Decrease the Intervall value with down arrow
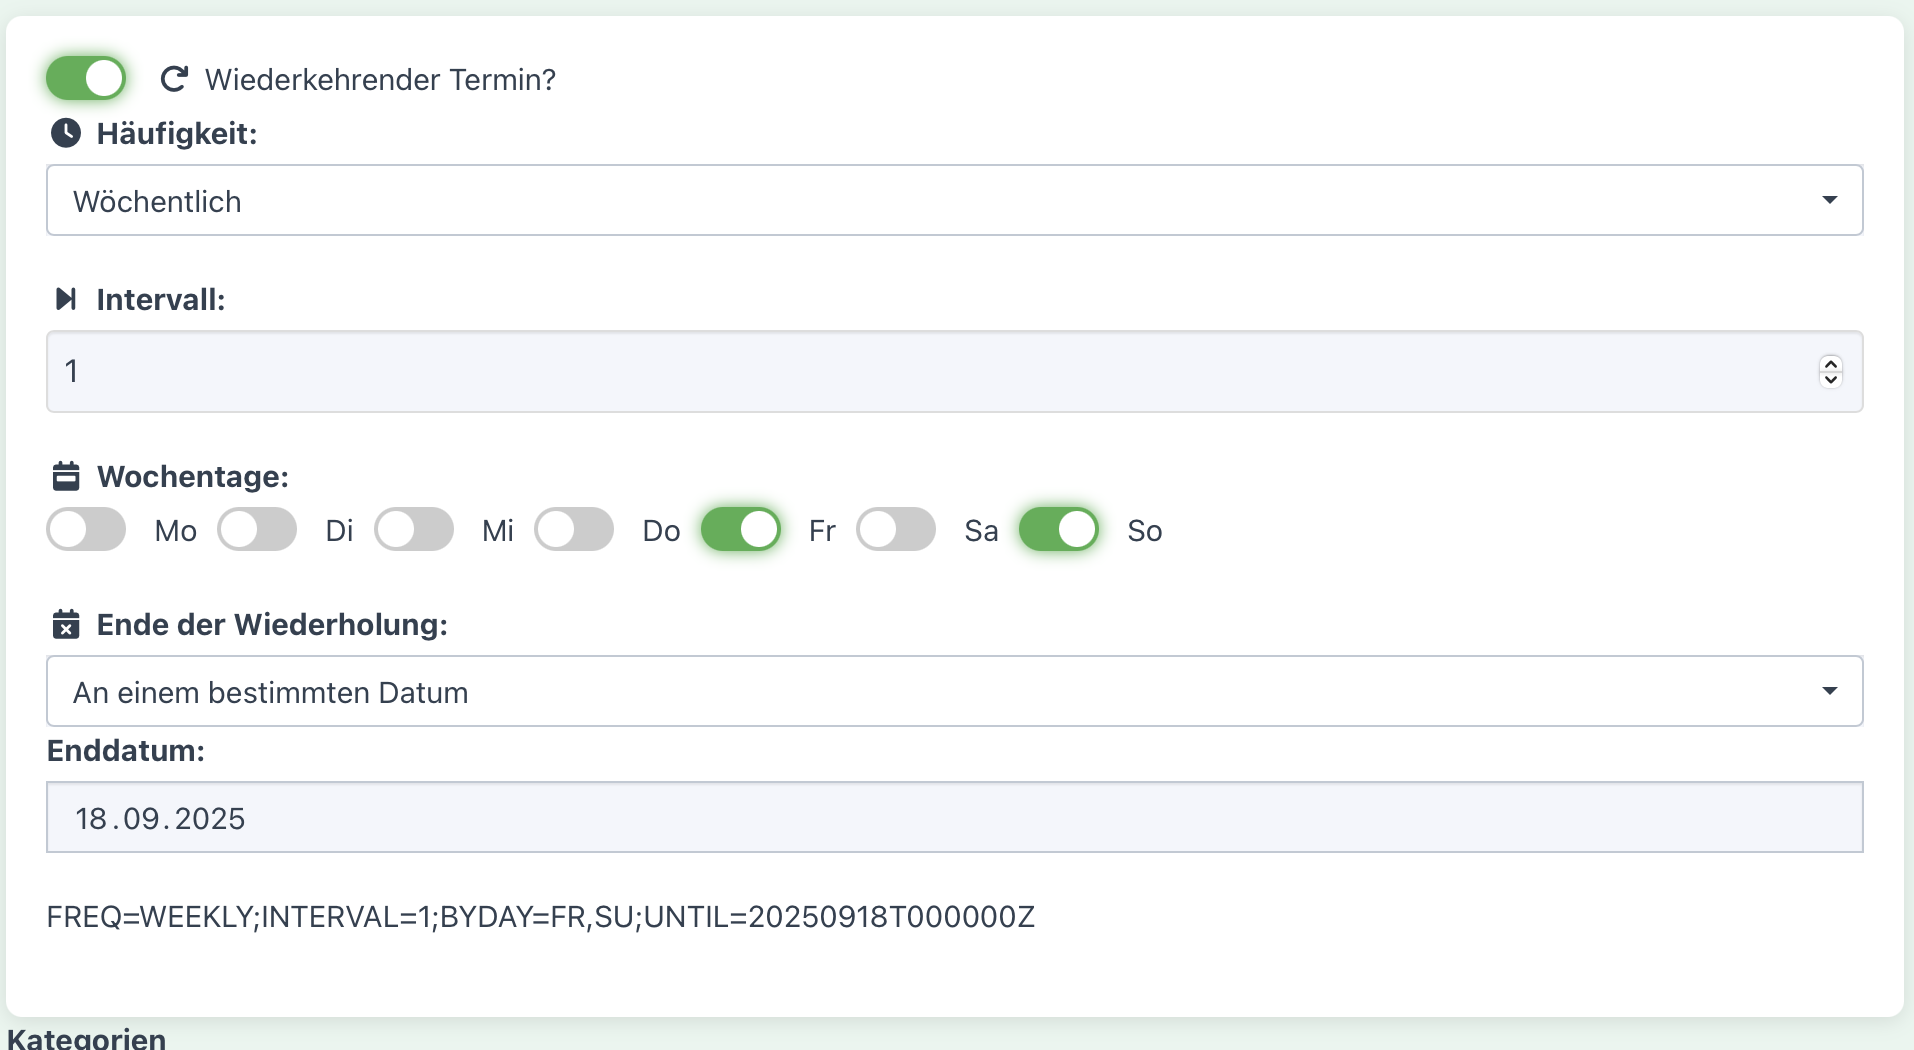 tap(1831, 379)
